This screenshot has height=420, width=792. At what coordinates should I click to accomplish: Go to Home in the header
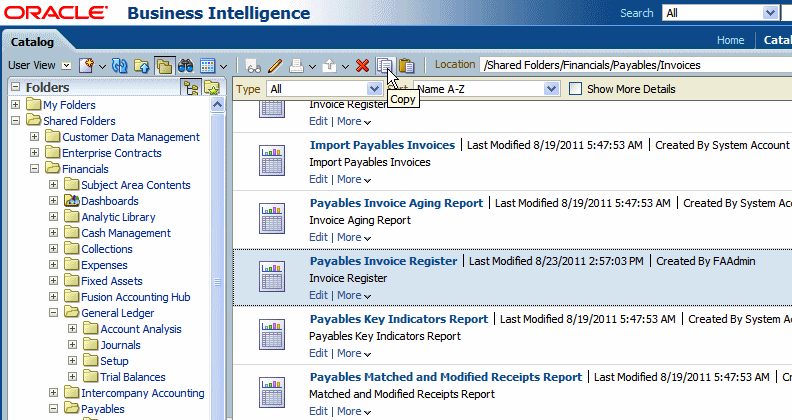coord(730,40)
